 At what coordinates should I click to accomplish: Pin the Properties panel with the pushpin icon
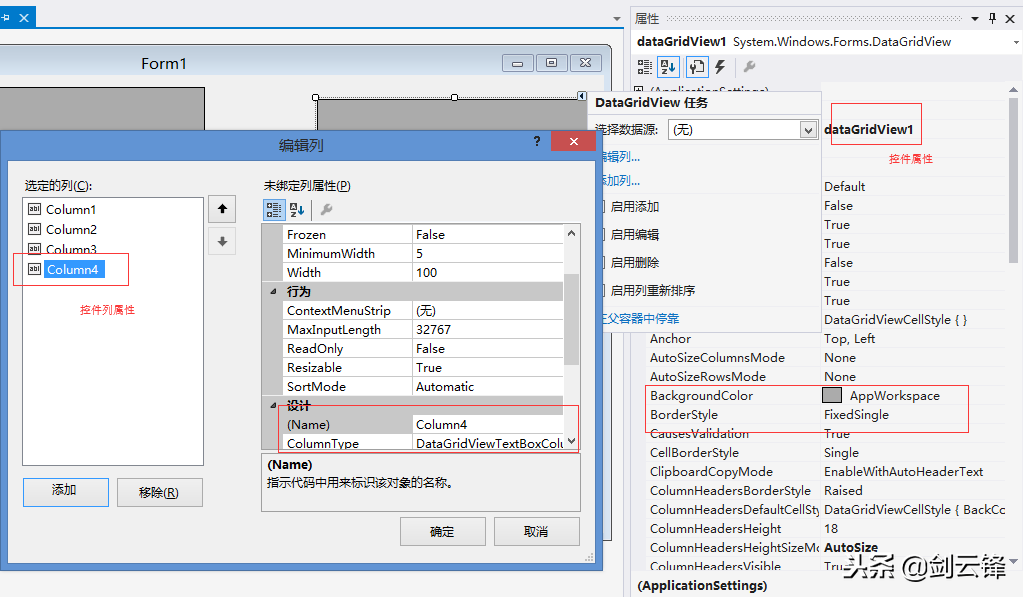(x=992, y=18)
